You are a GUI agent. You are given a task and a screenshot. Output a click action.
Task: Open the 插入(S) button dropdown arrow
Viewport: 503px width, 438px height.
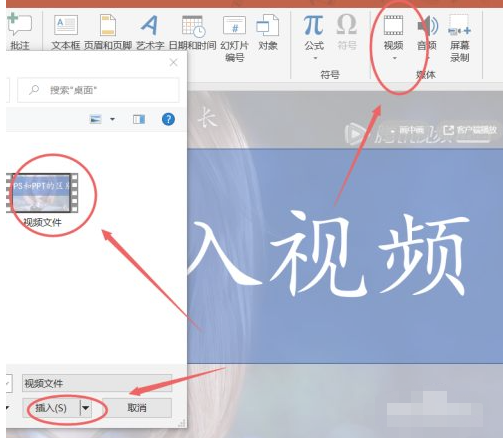pyautogui.click(x=86, y=408)
